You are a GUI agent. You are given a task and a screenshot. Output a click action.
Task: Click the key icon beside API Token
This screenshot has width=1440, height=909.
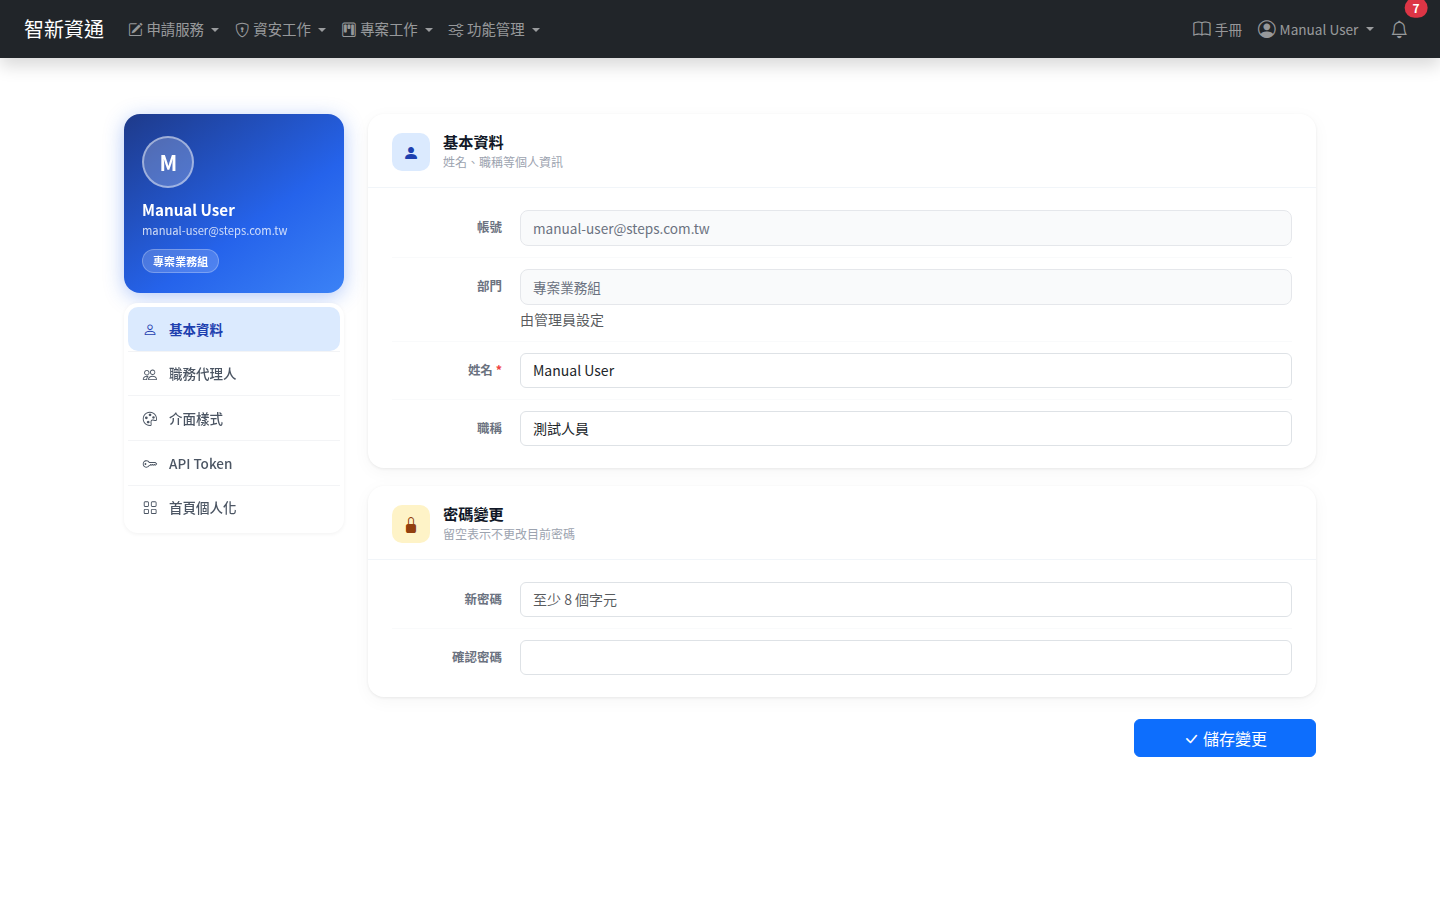coord(150,464)
